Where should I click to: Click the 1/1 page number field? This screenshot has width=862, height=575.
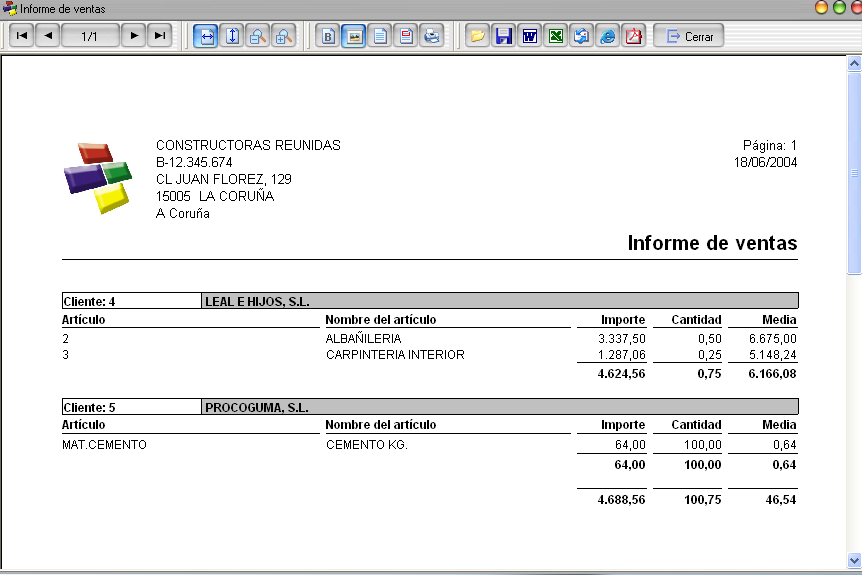click(x=90, y=36)
